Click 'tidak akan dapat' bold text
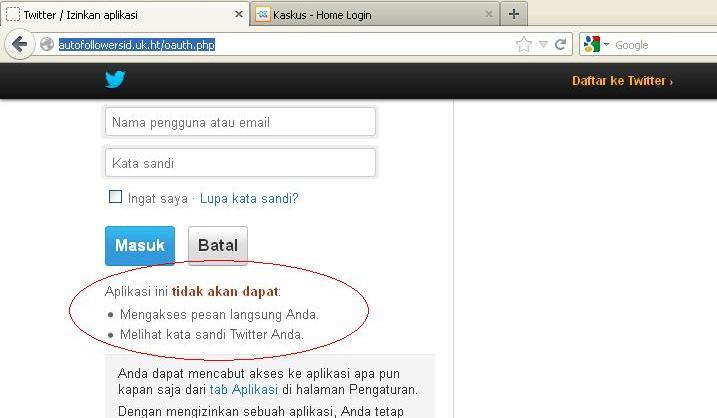Screen dimensions: 717x418 point(225,291)
